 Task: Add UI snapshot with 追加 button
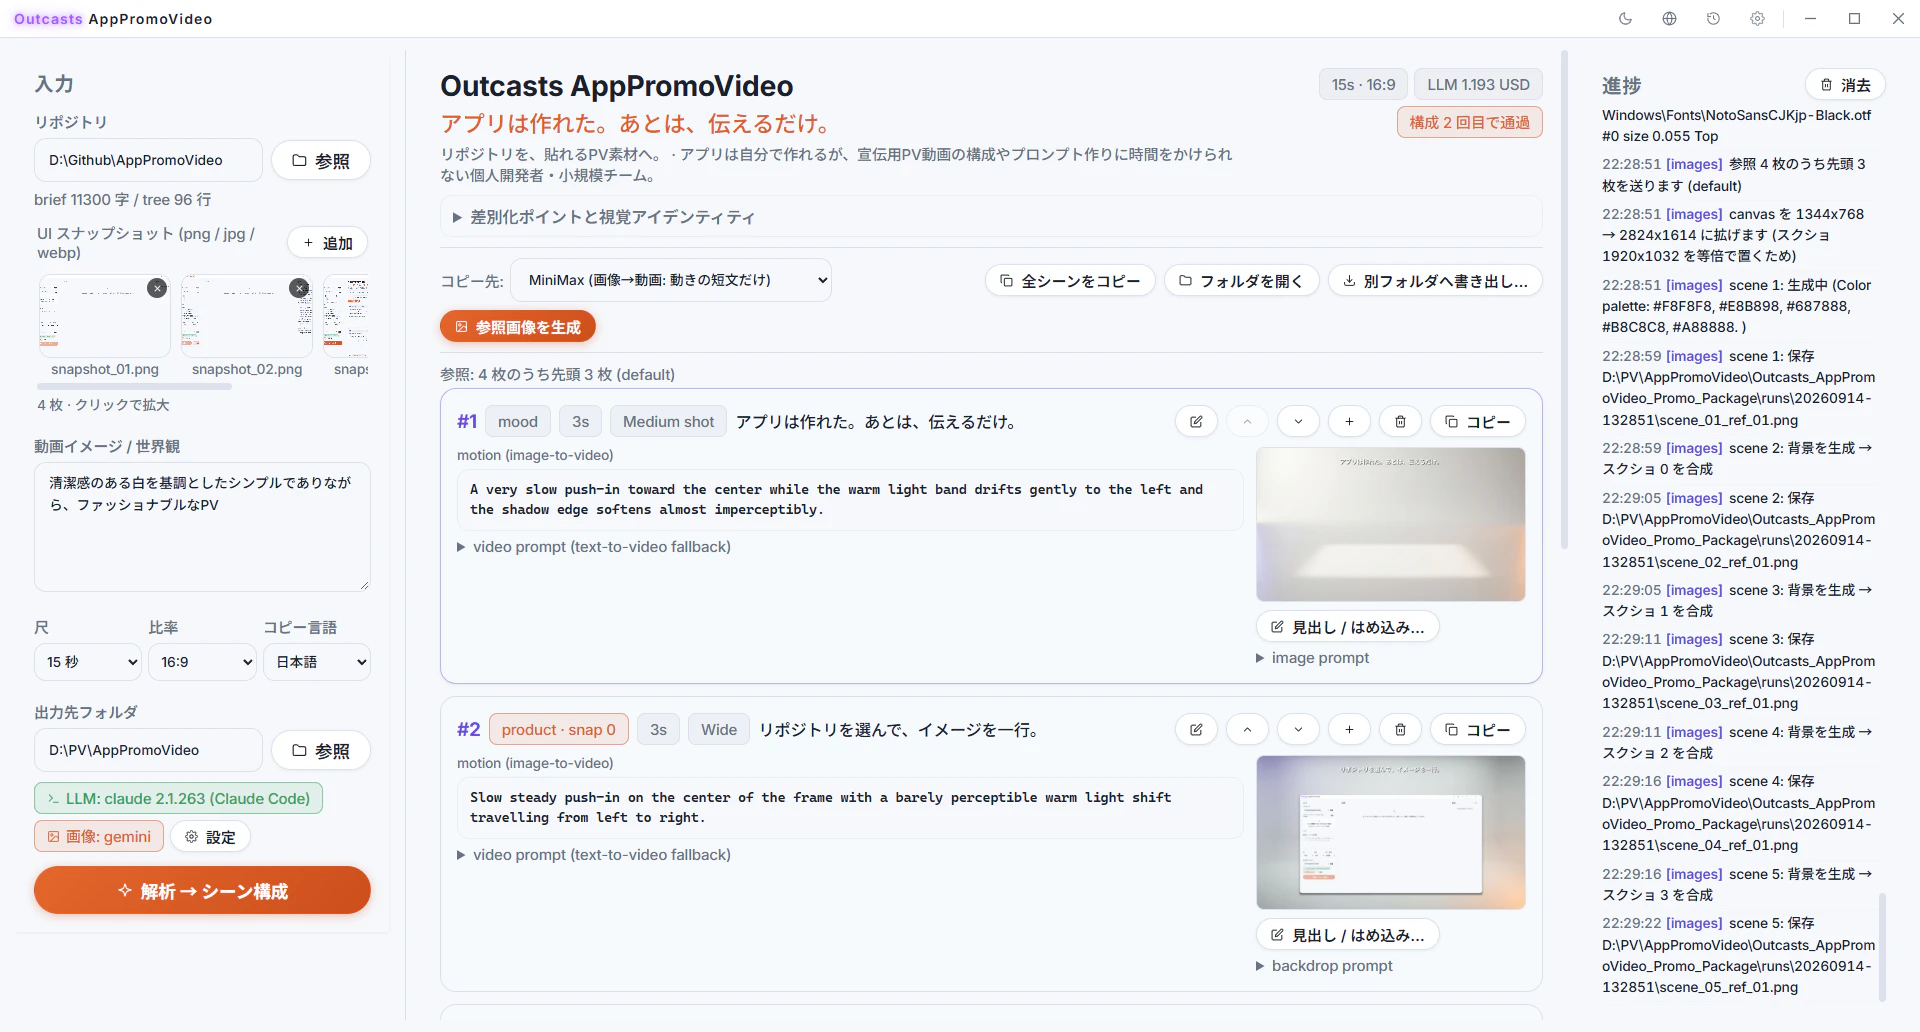[x=328, y=243]
